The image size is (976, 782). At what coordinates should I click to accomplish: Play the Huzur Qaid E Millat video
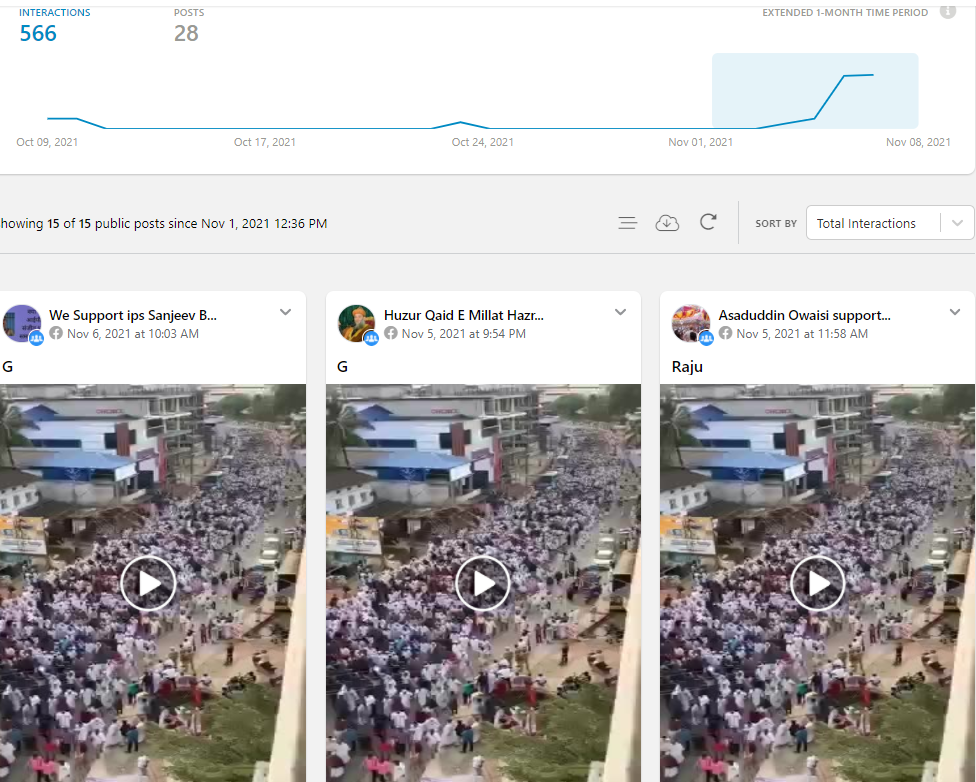click(483, 583)
